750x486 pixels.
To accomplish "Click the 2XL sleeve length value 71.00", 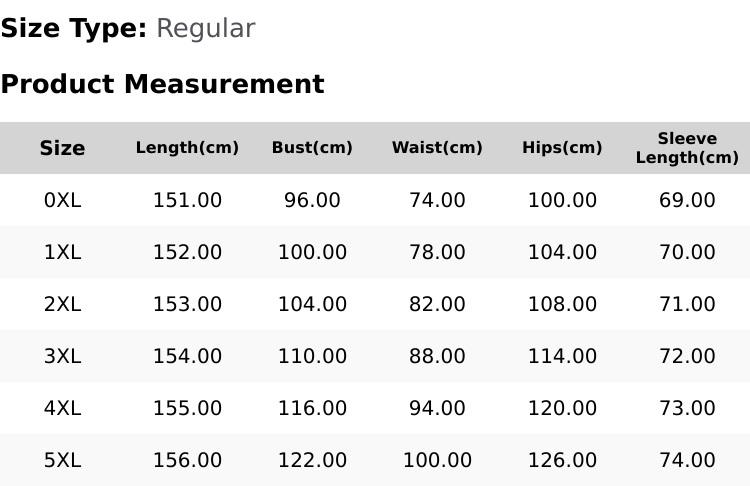I will (687, 304).
